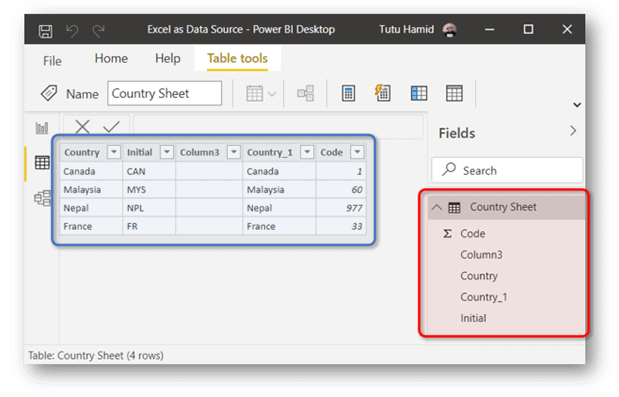Select the Country field in Fields pane
This screenshot has height=397, width=619.
(479, 276)
